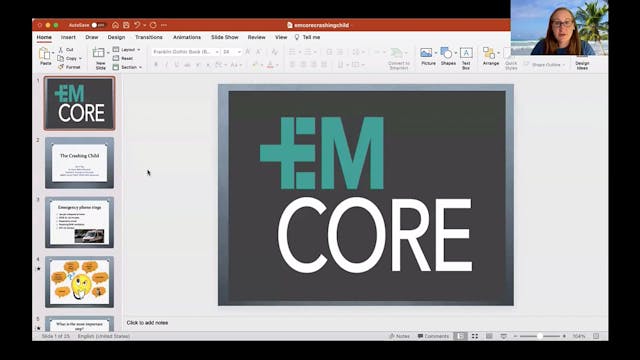Open the Transitions ribbon tab
This screenshot has height=360, width=640.
click(x=149, y=37)
